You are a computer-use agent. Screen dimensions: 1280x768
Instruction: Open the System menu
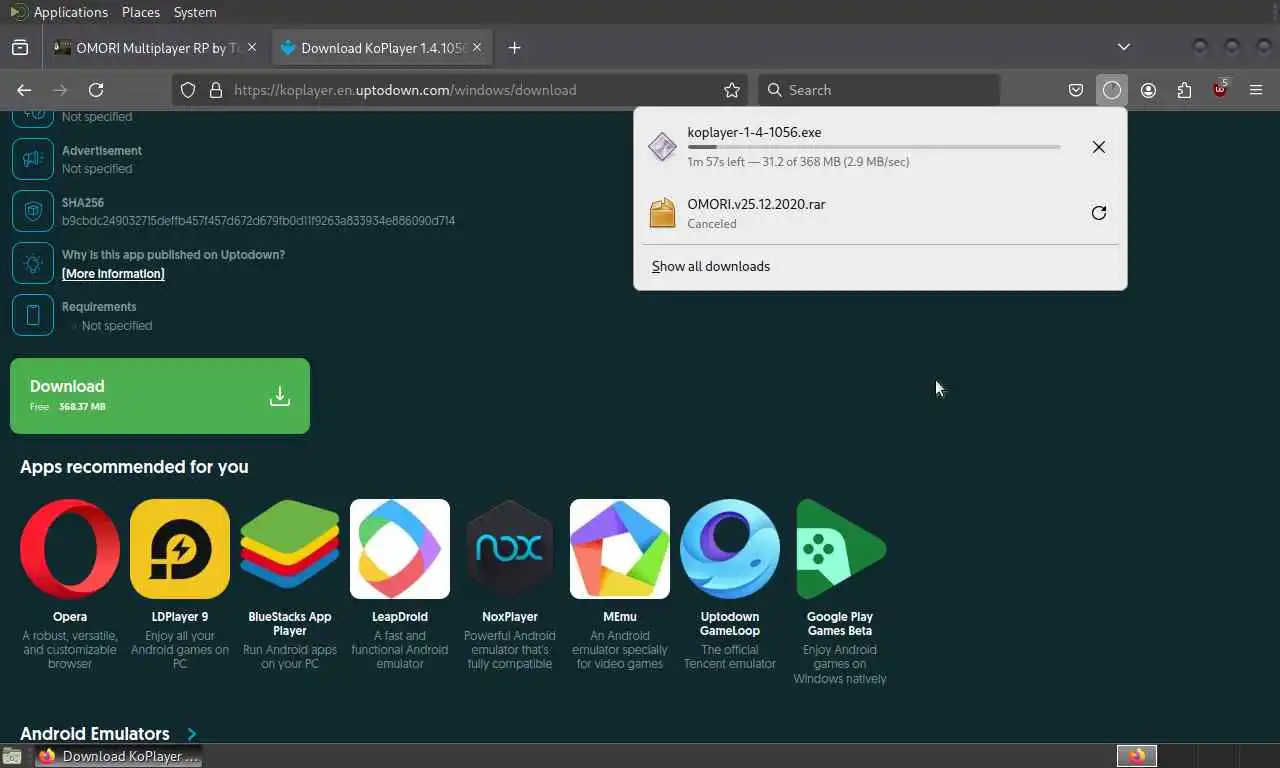click(194, 12)
